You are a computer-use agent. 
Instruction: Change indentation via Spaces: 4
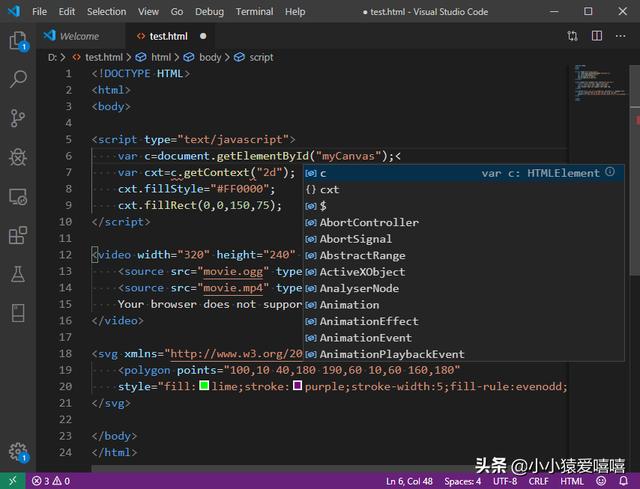click(462, 481)
